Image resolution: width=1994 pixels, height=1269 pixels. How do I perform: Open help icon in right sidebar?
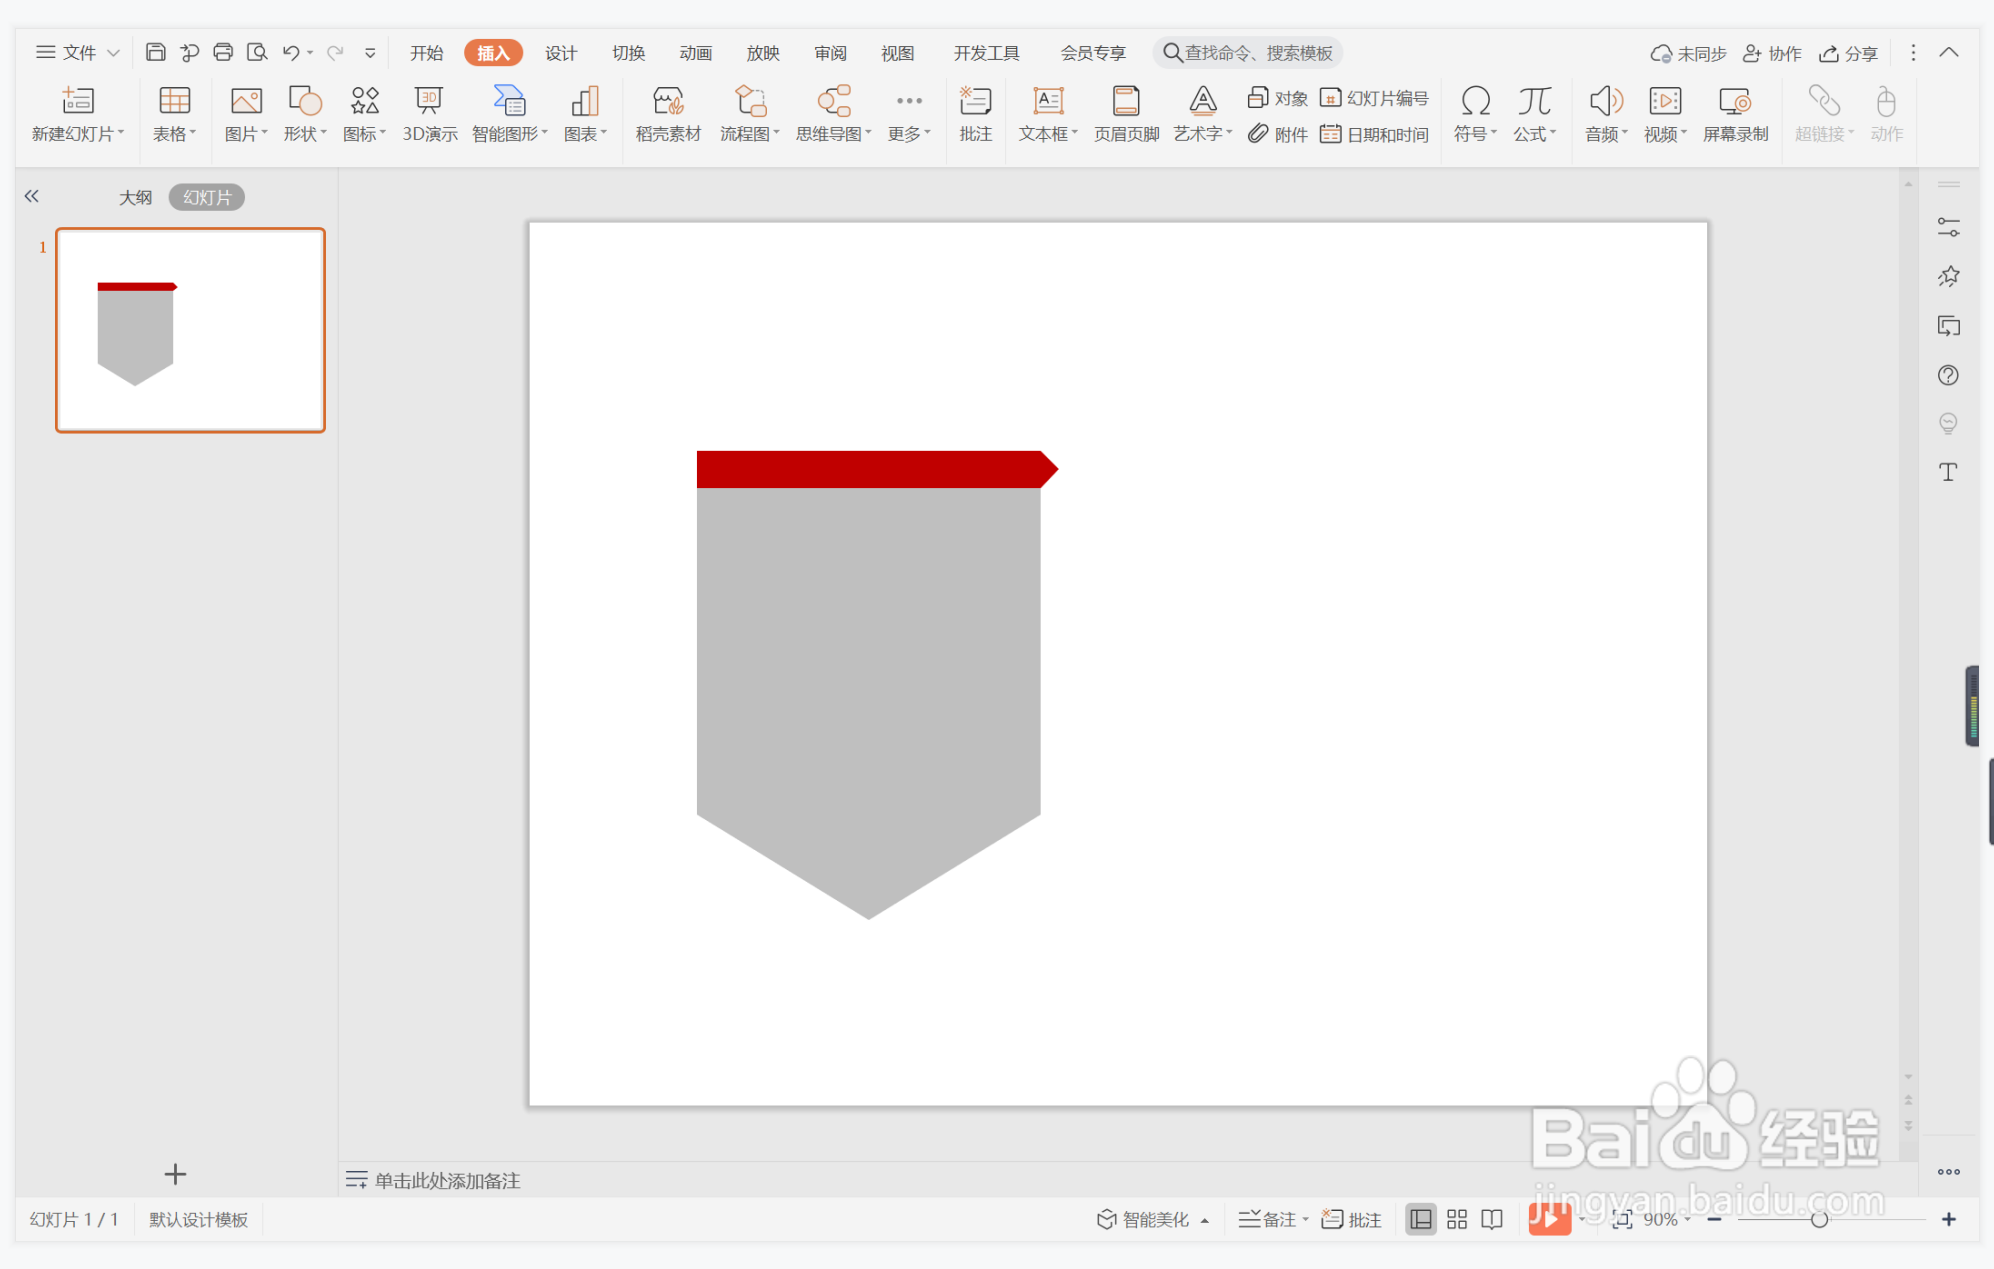pyautogui.click(x=1948, y=375)
